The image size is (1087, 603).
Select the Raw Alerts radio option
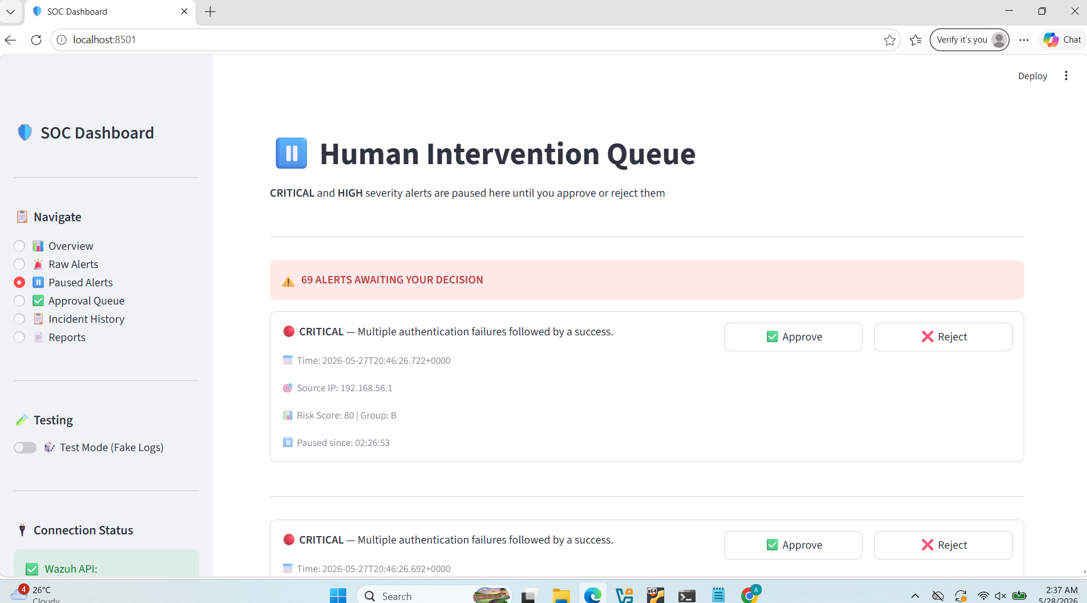[19, 264]
